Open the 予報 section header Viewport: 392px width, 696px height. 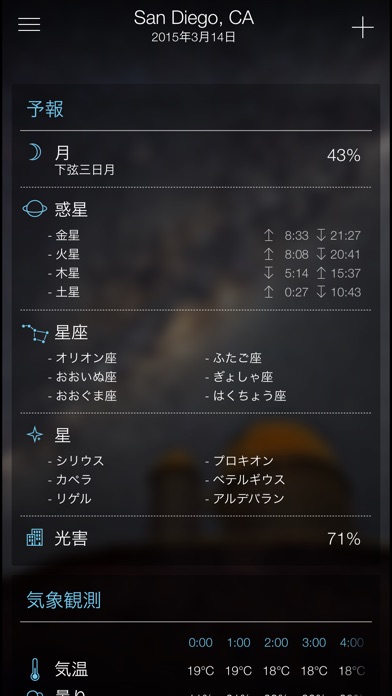coord(45,109)
